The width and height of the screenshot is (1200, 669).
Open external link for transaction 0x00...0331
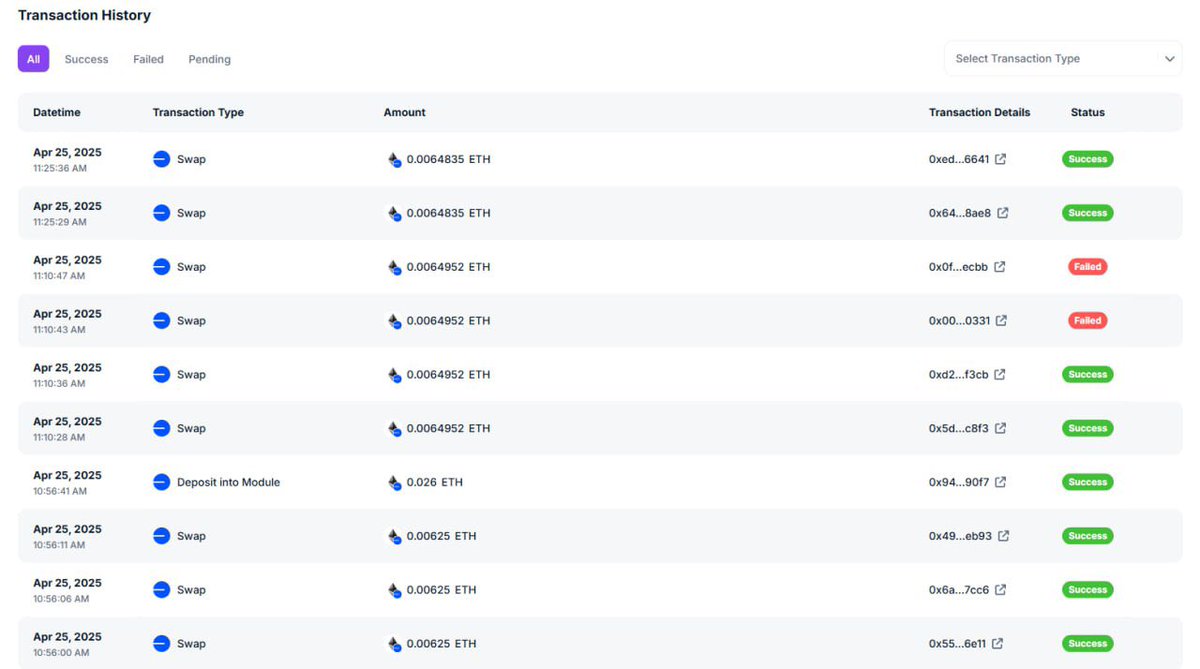1001,321
